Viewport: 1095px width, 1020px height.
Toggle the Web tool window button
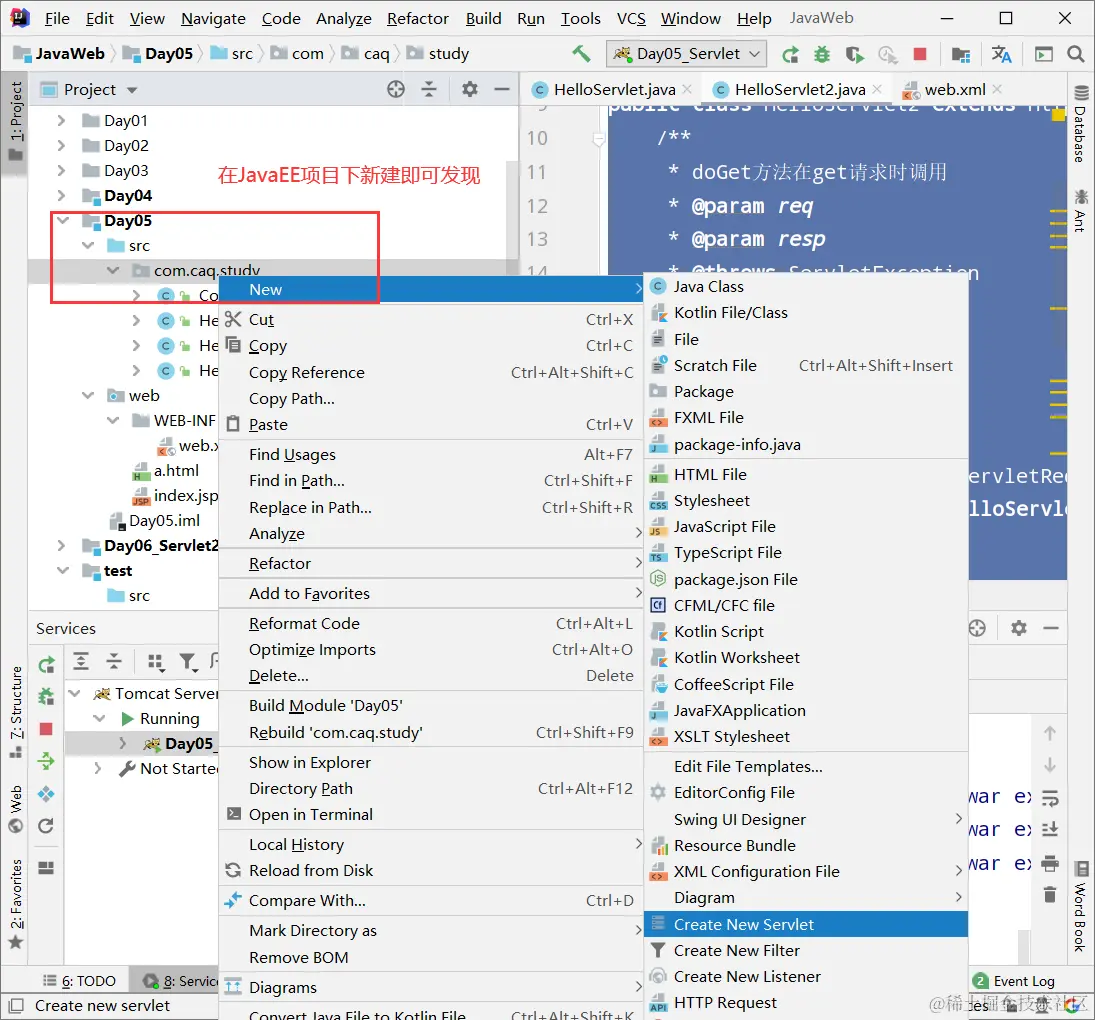coord(15,808)
